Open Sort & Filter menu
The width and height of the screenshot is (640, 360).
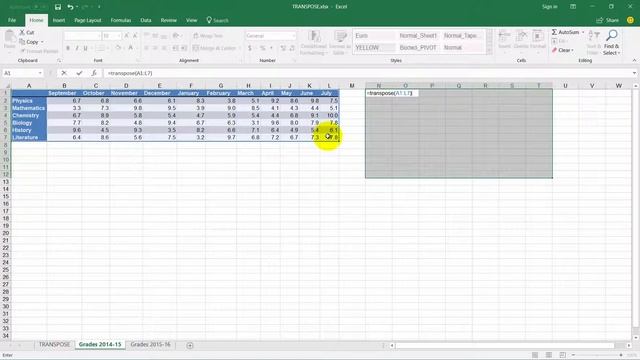pyautogui.click(x=593, y=42)
